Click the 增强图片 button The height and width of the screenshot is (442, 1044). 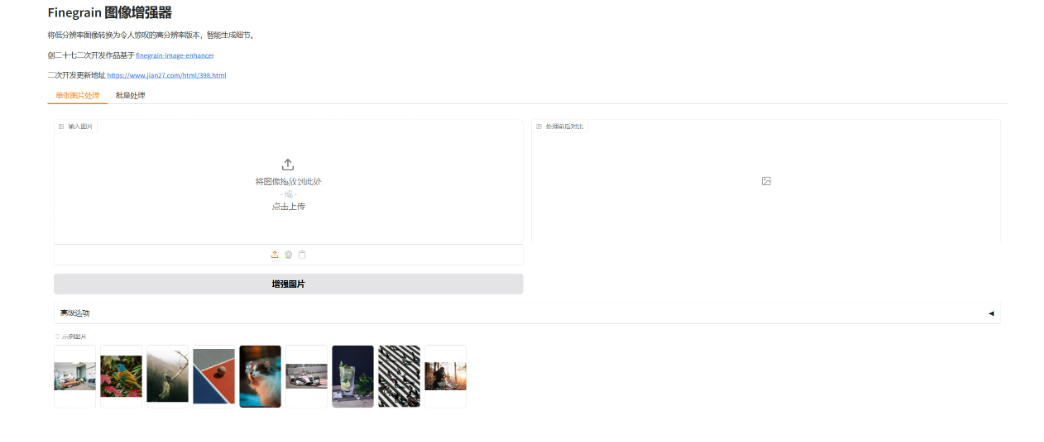tap(288, 284)
